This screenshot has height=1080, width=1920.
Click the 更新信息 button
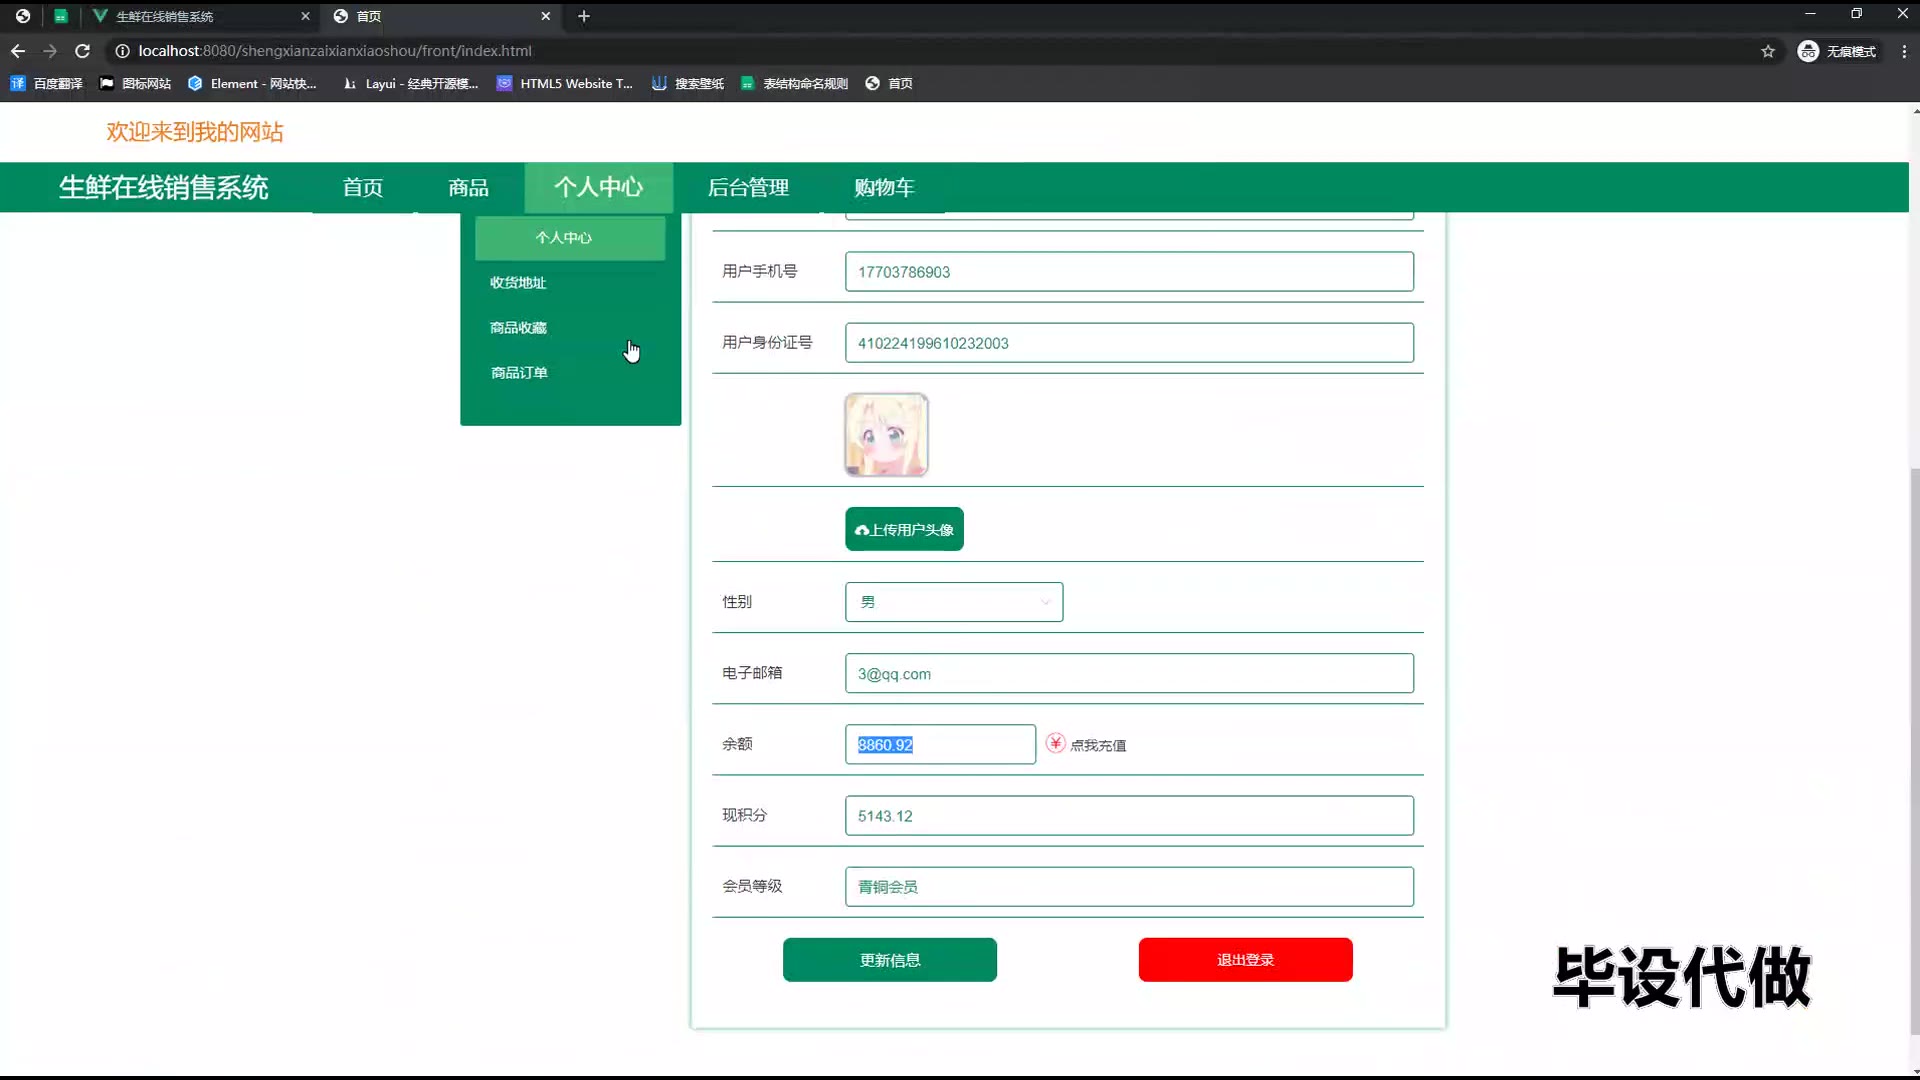tap(890, 960)
